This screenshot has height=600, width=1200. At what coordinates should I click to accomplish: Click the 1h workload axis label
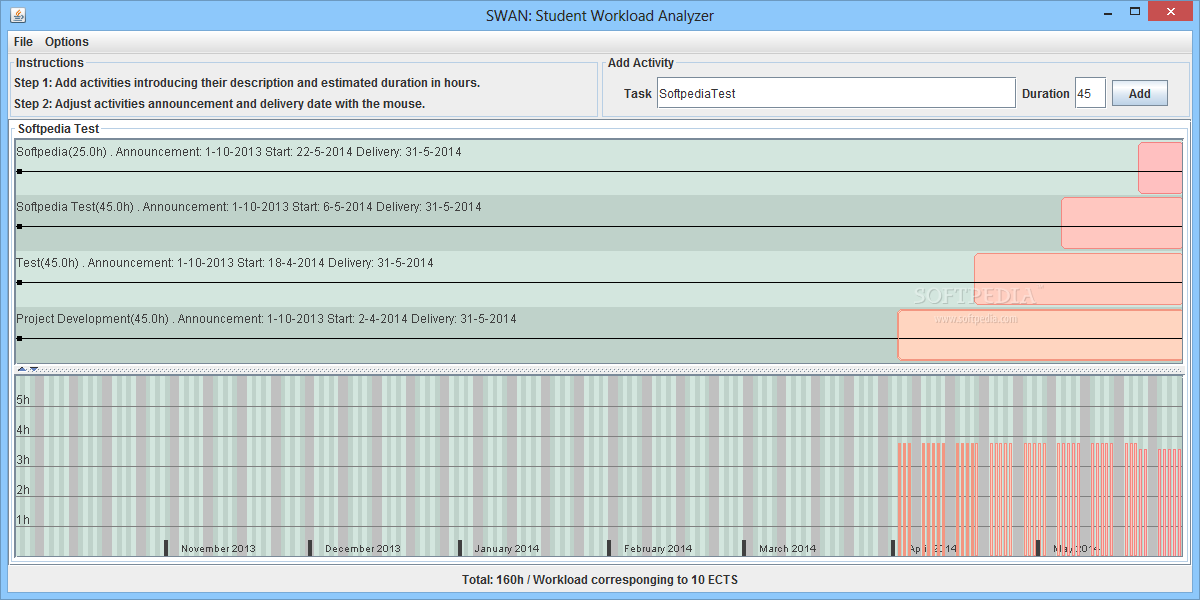(x=23, y=520)
